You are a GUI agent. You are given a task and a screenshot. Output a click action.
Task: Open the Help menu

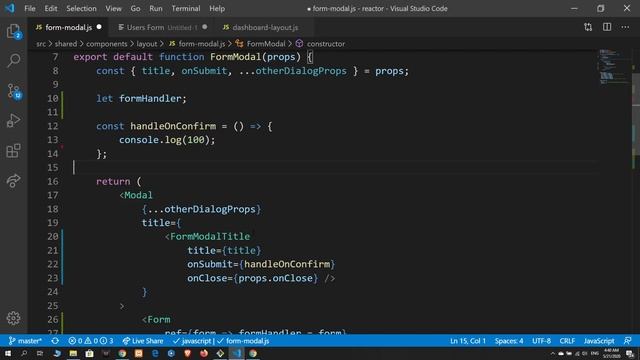(x=217, y=8)
